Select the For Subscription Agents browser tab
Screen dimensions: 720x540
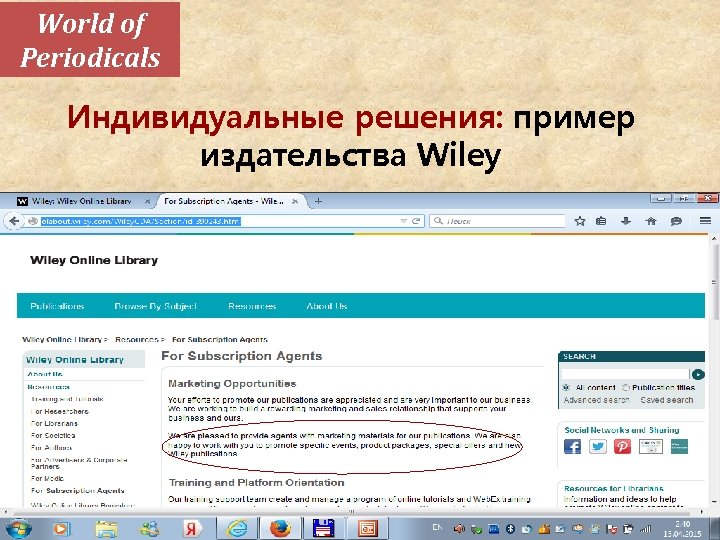[230, 201]
